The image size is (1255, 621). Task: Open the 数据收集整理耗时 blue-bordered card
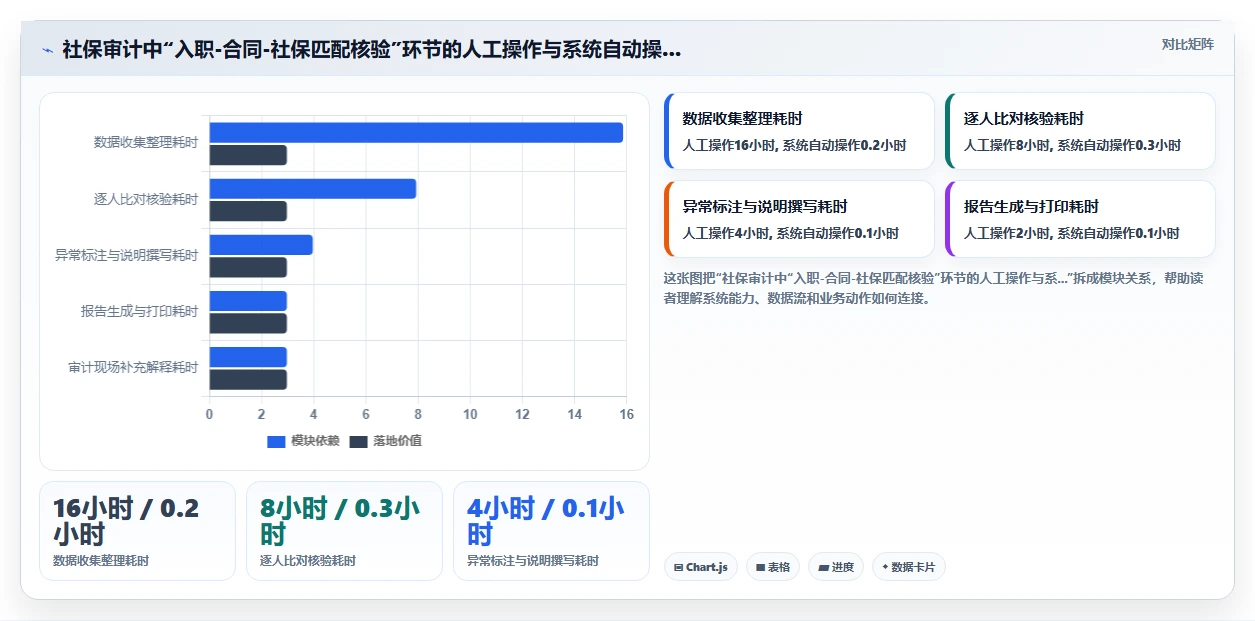(799, 131)
